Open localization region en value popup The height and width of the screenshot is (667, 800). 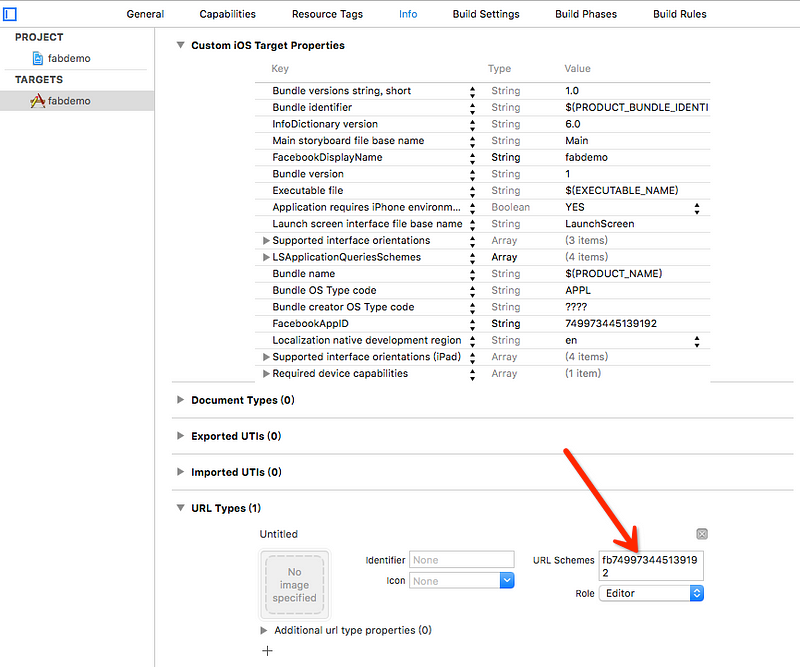[x=697, y=340]
